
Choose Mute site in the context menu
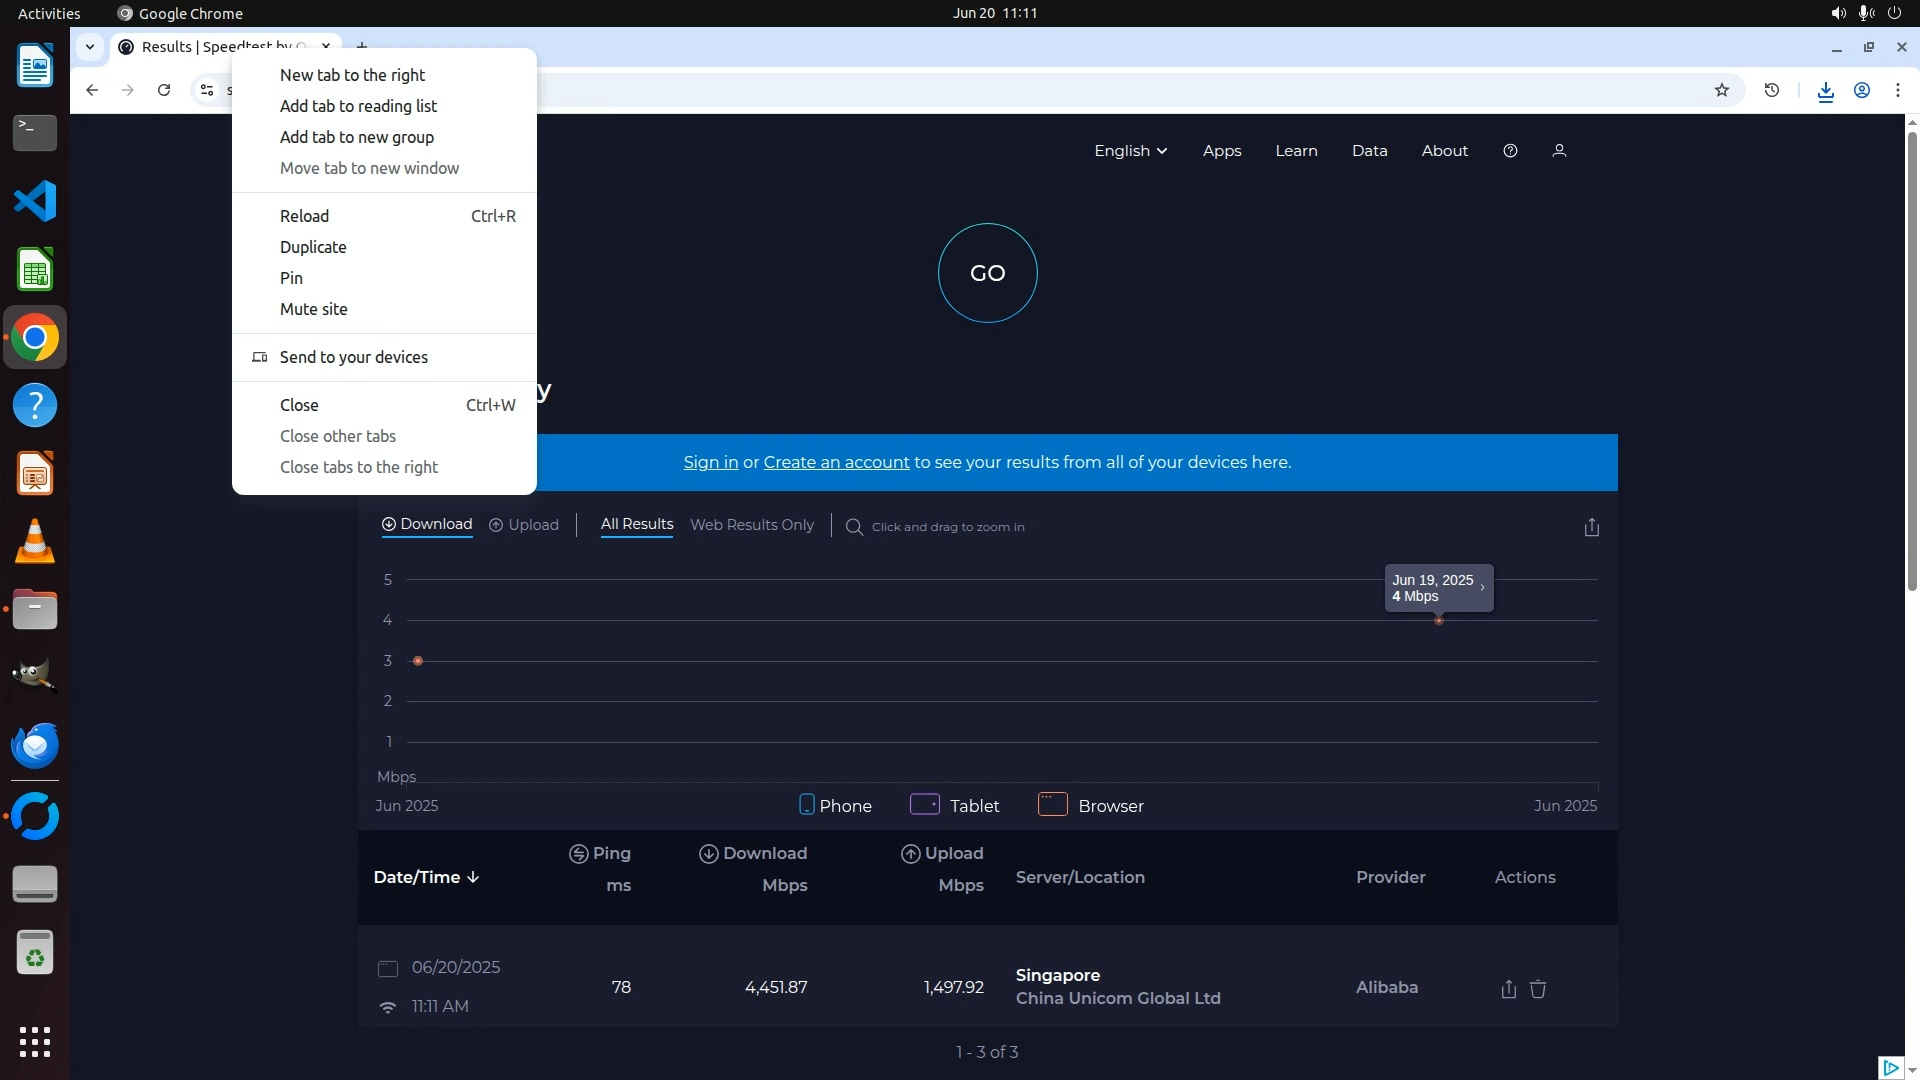tap(314, 309)
